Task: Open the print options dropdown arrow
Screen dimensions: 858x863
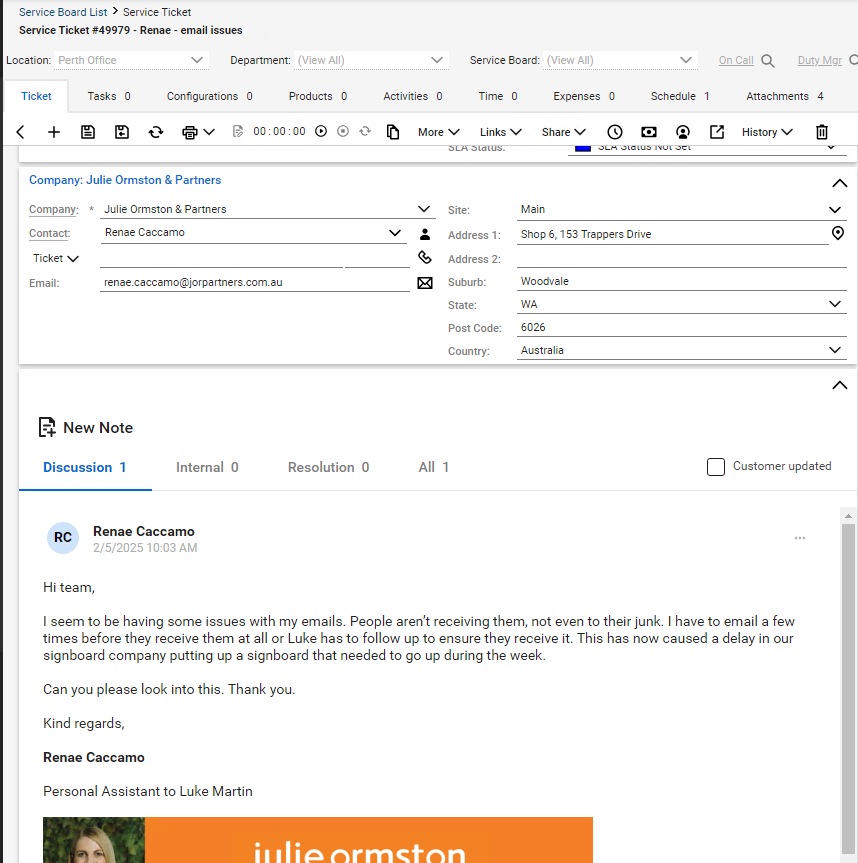Action: [209, 132]
